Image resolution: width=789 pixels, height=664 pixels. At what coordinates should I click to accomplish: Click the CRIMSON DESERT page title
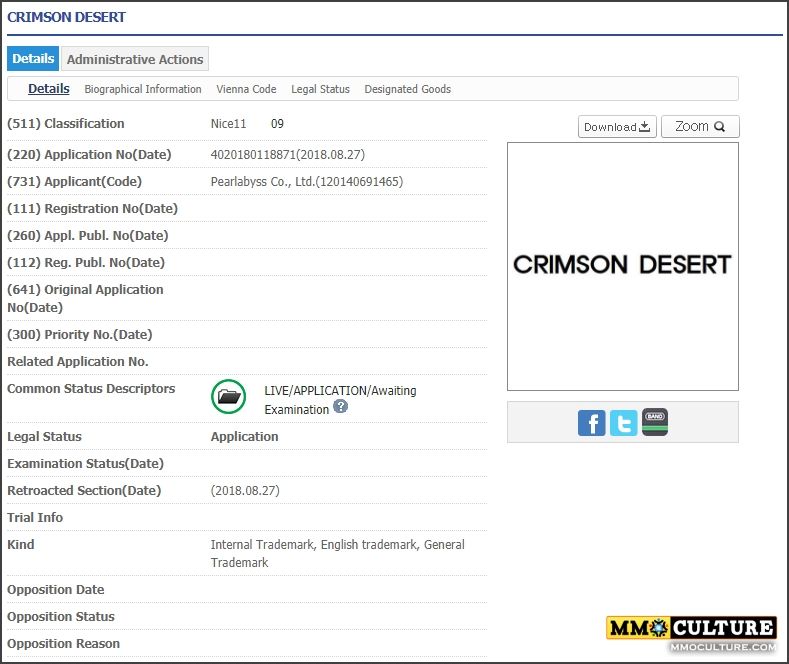[x=66, y=17]
